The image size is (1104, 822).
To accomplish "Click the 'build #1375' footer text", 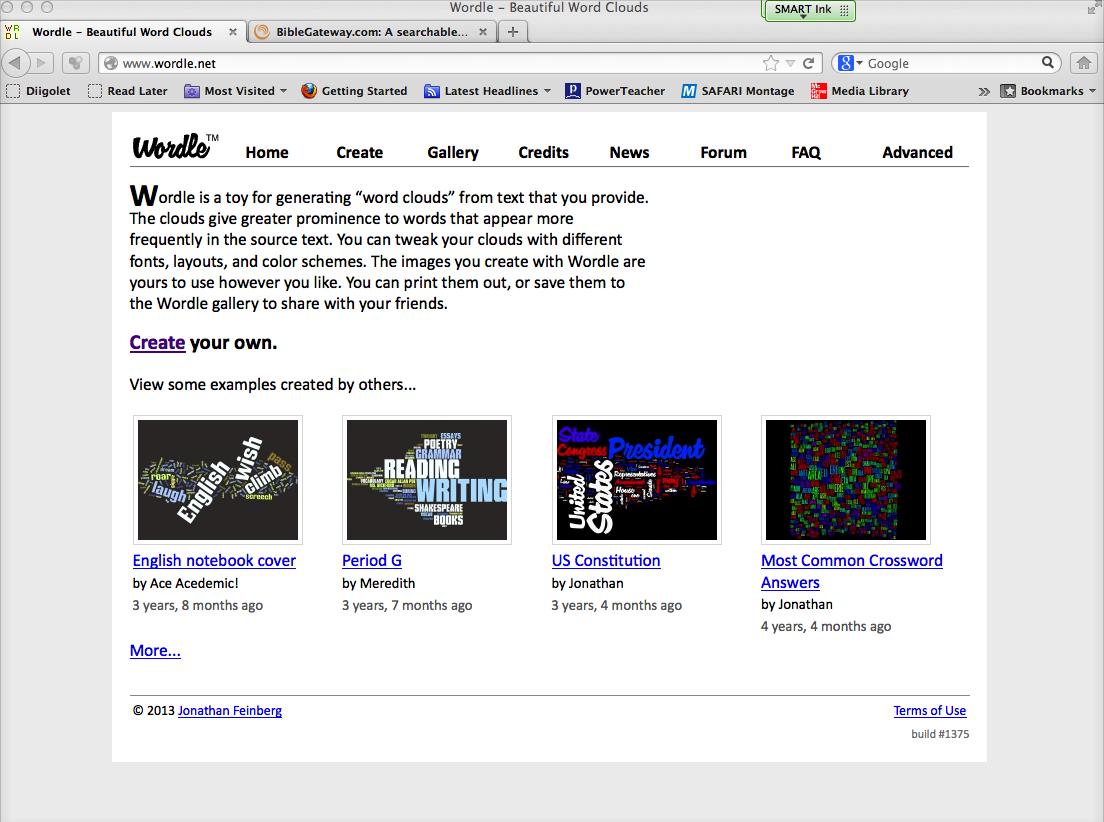I will (940, 734).
